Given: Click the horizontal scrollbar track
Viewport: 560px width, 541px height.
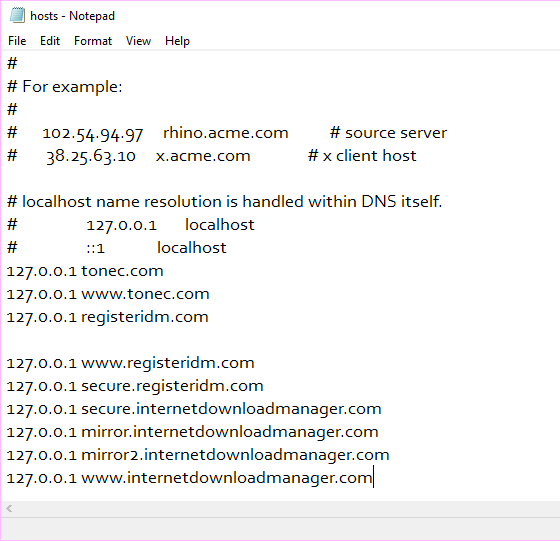Looking at the screenshot, I should (286, 509).
